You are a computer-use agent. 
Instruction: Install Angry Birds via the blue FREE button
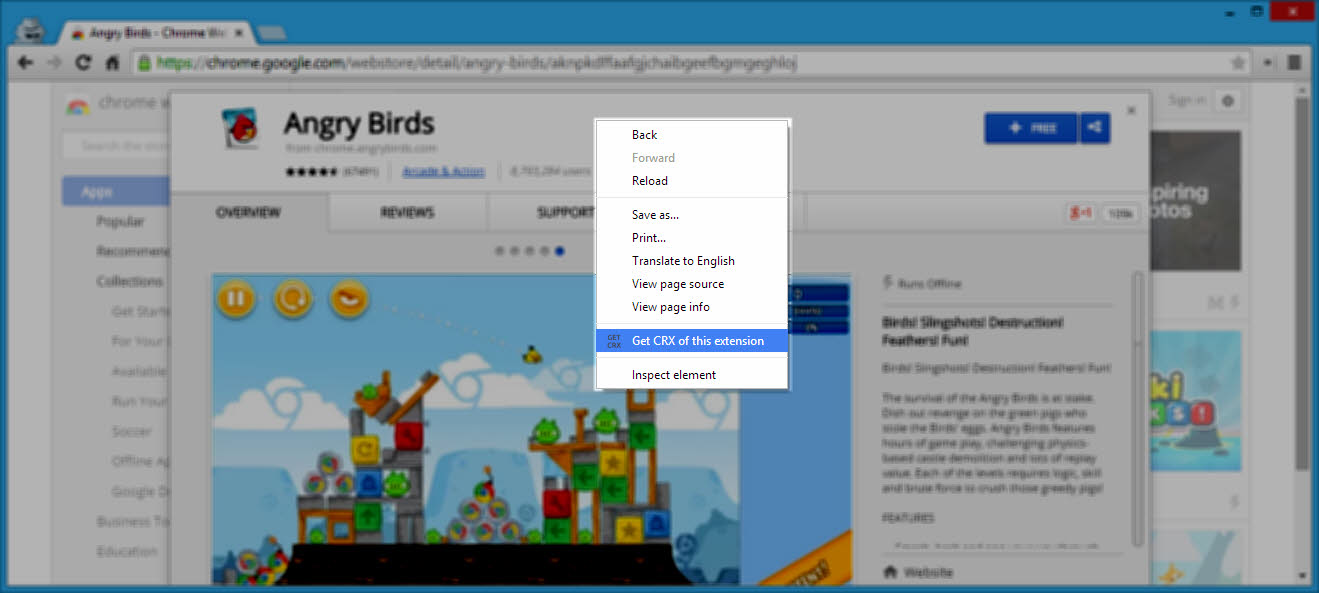(x=1030, y=128)
